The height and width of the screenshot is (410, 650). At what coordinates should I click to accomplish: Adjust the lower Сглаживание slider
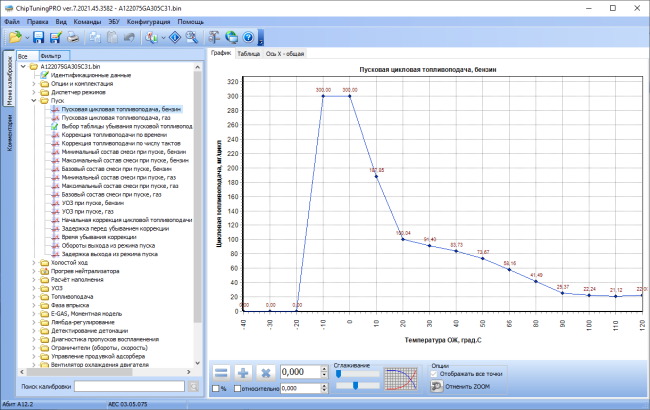[x=355, y=386]
